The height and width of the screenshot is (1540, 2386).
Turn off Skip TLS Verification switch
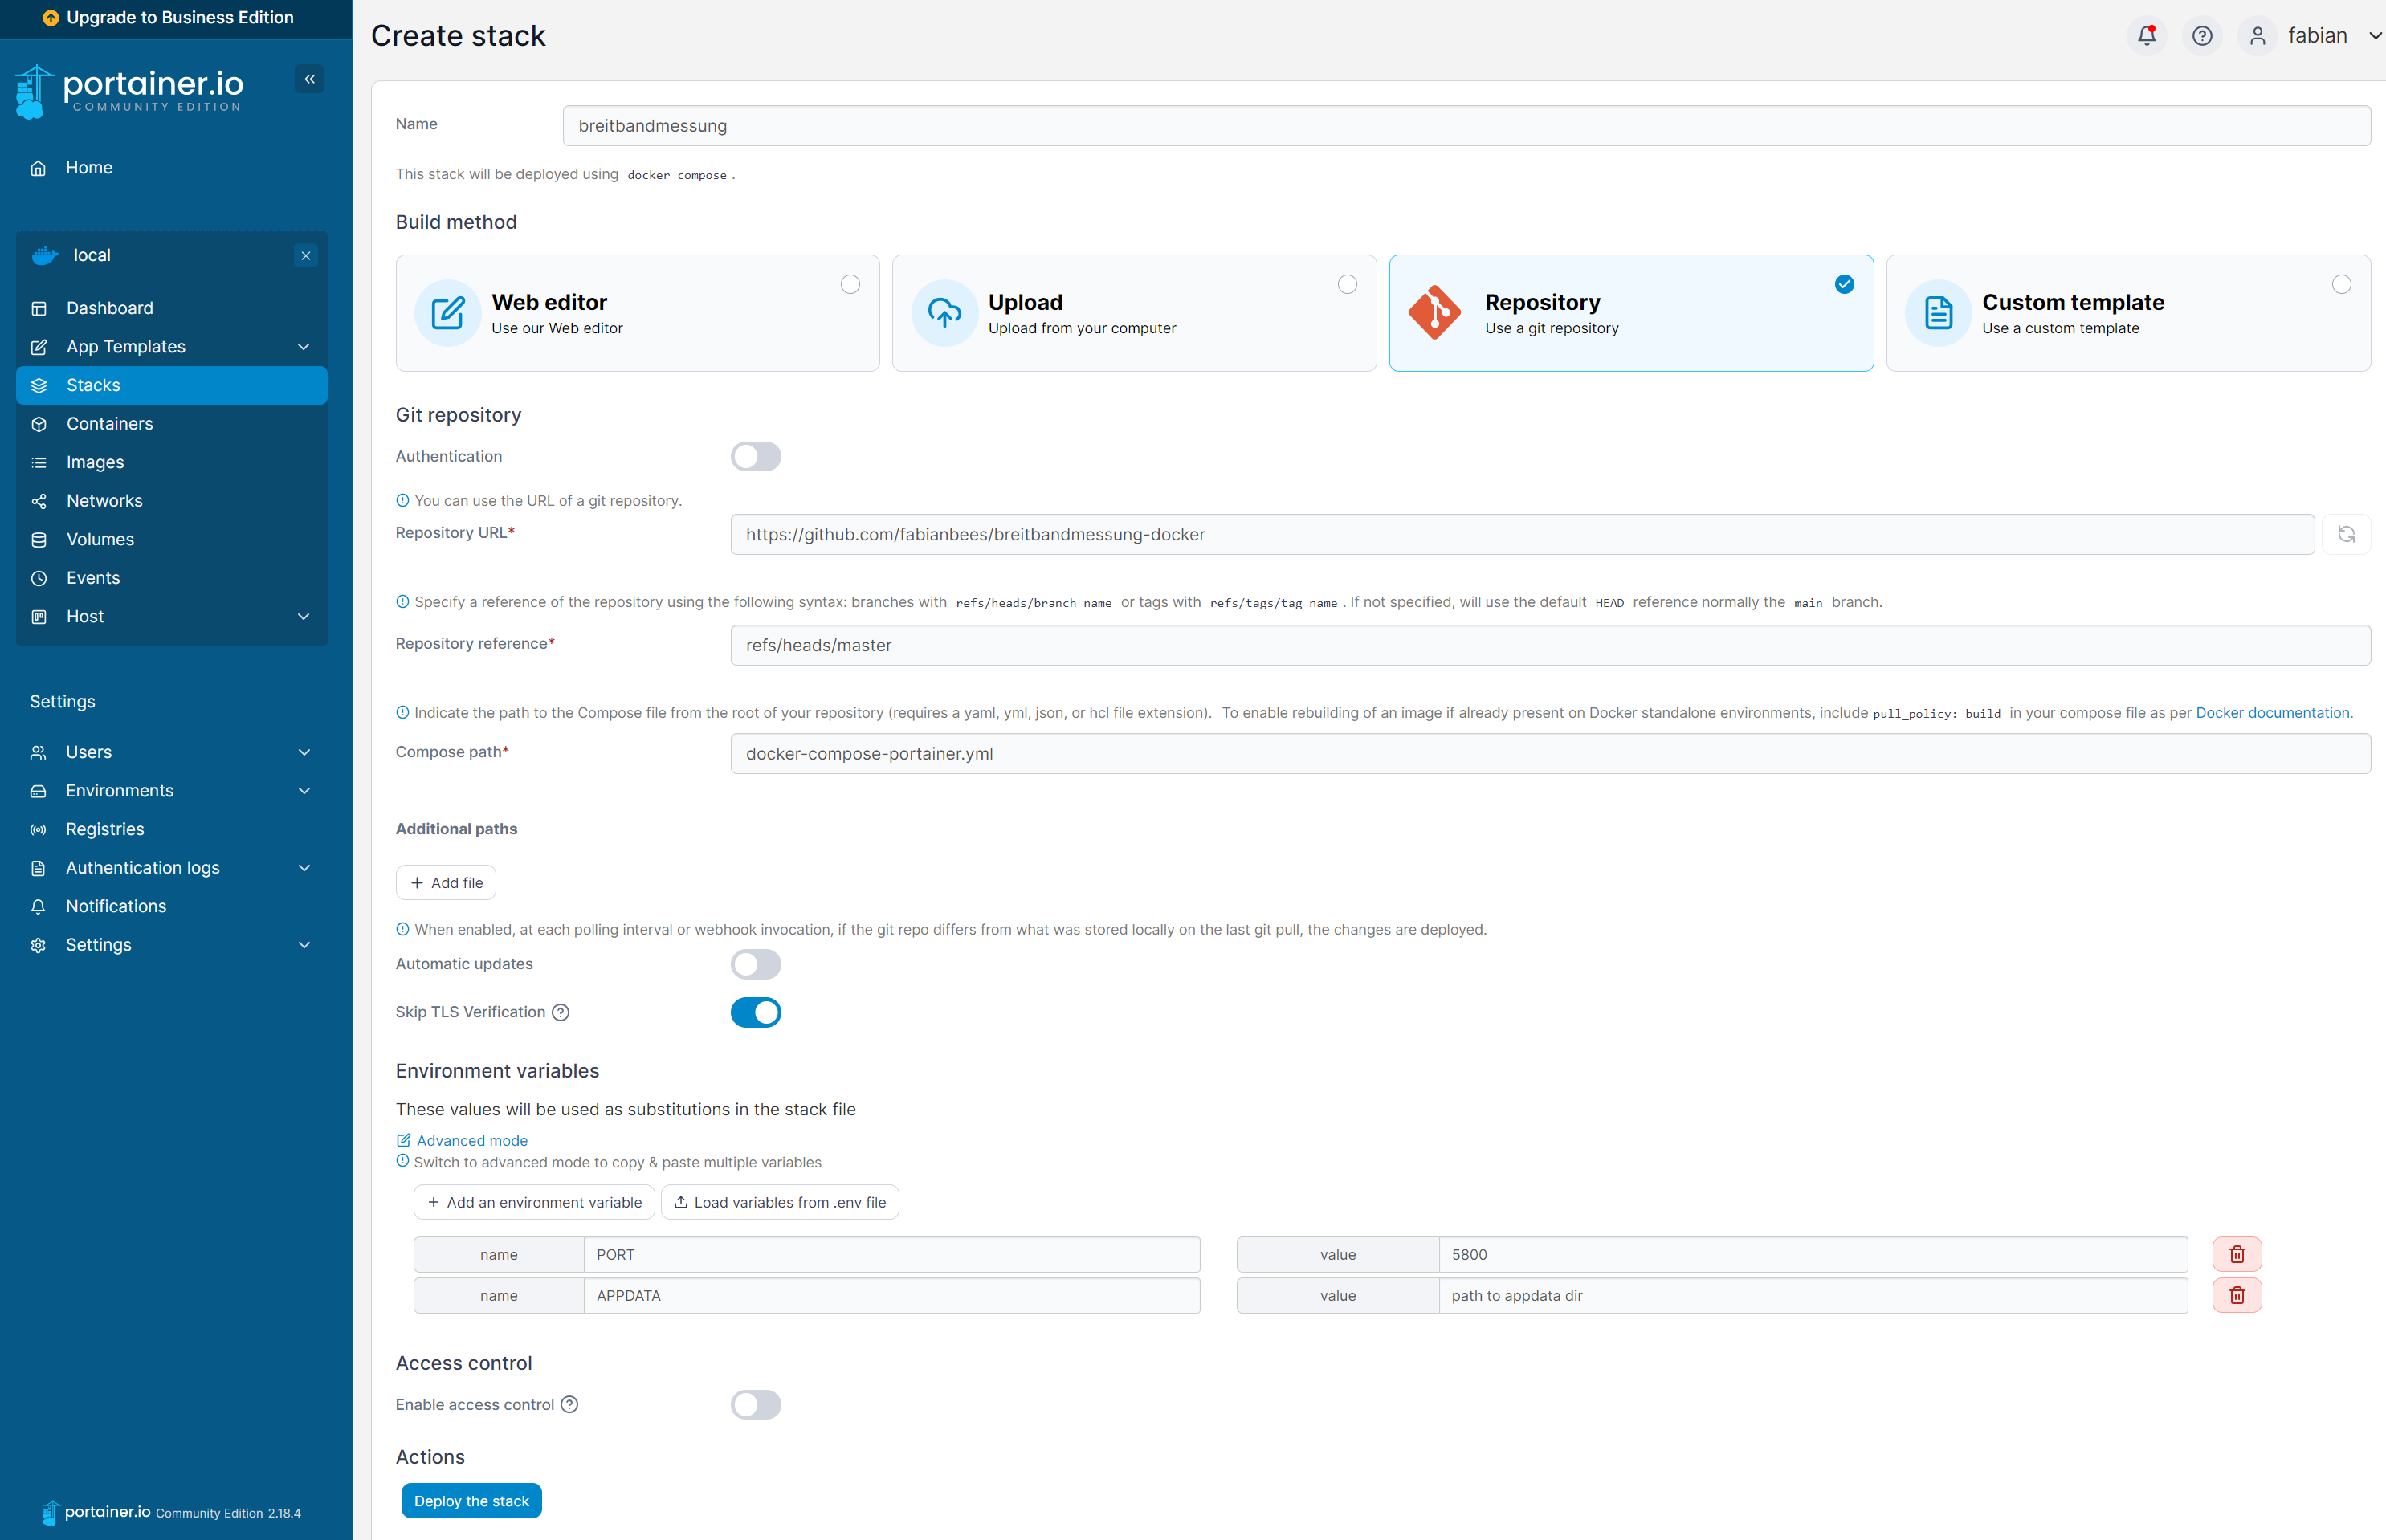[755, 1012]
